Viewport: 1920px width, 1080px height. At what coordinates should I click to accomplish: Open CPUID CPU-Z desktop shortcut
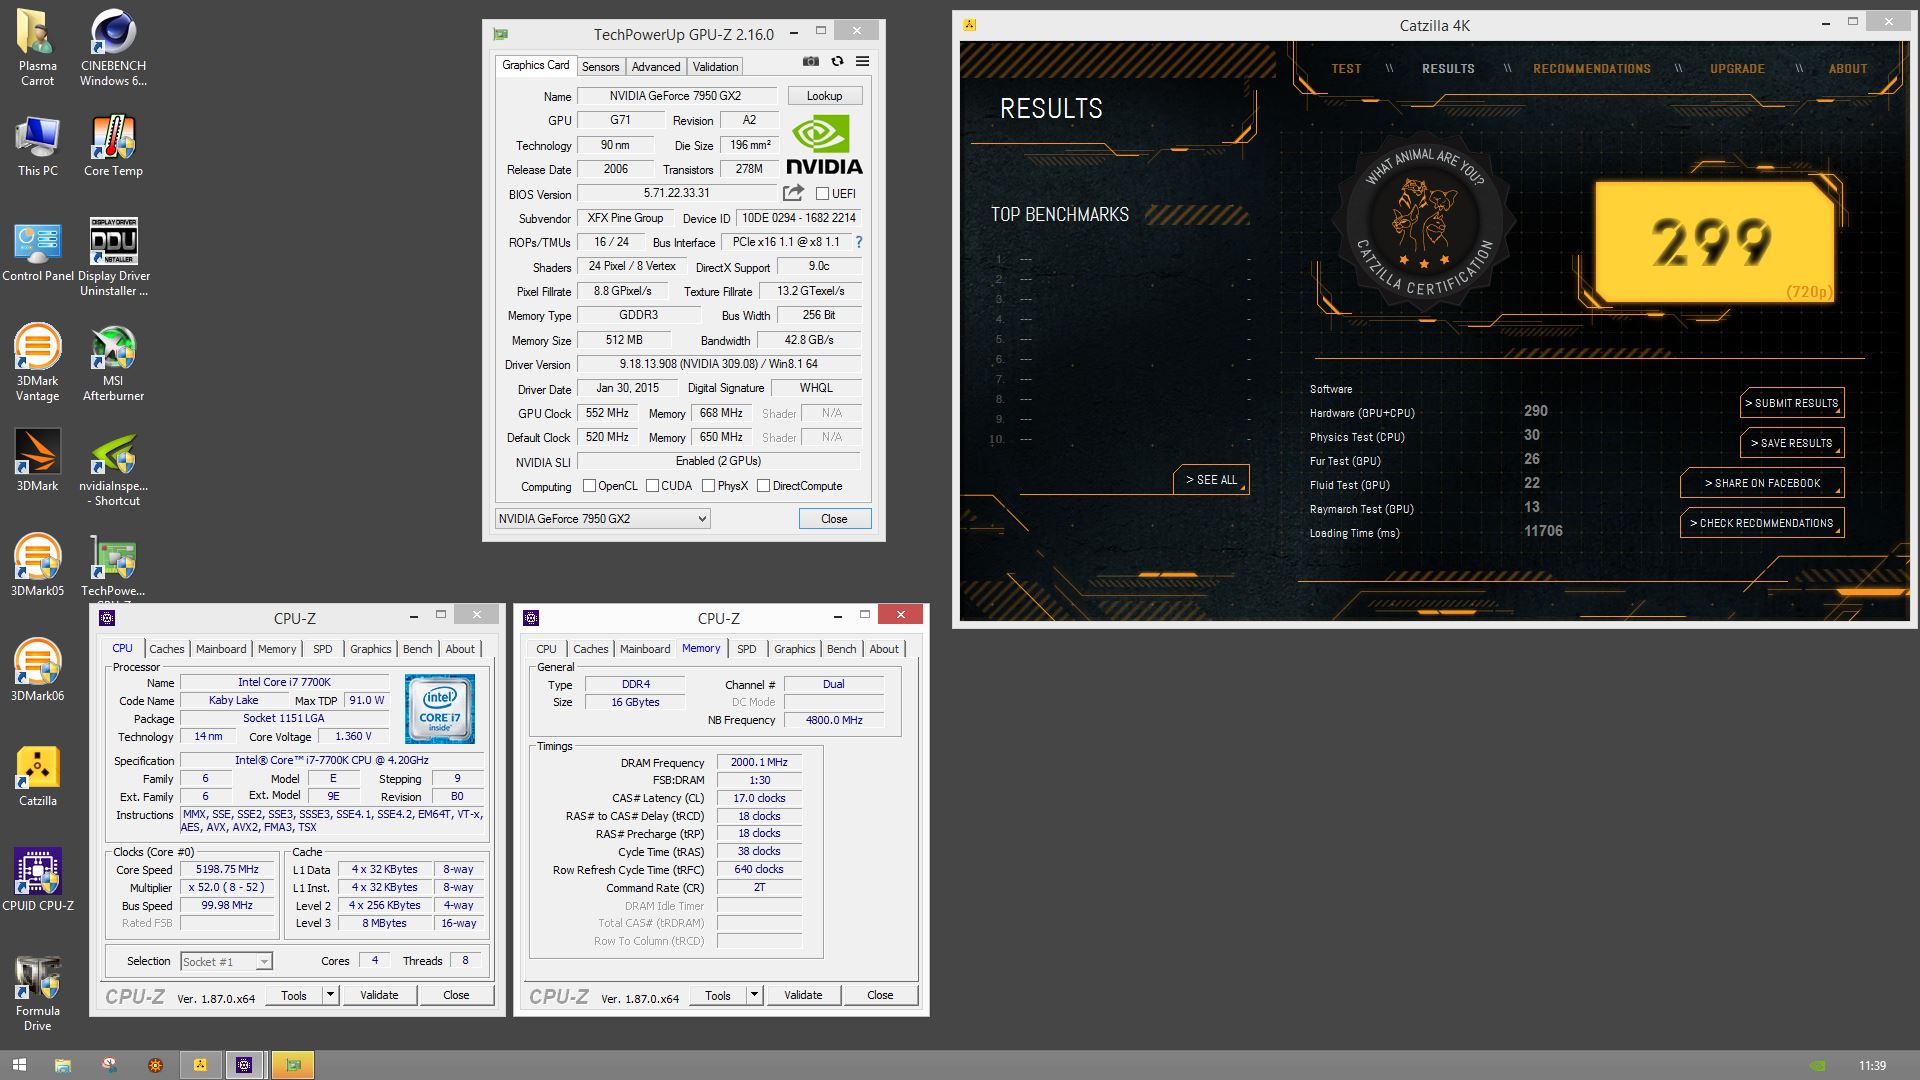pos(37,880)
